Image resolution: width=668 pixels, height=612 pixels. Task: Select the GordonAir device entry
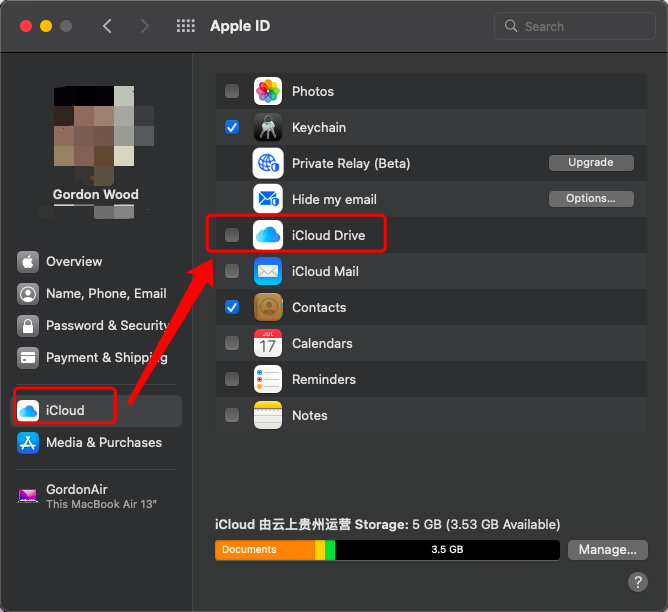pos(96,496)
